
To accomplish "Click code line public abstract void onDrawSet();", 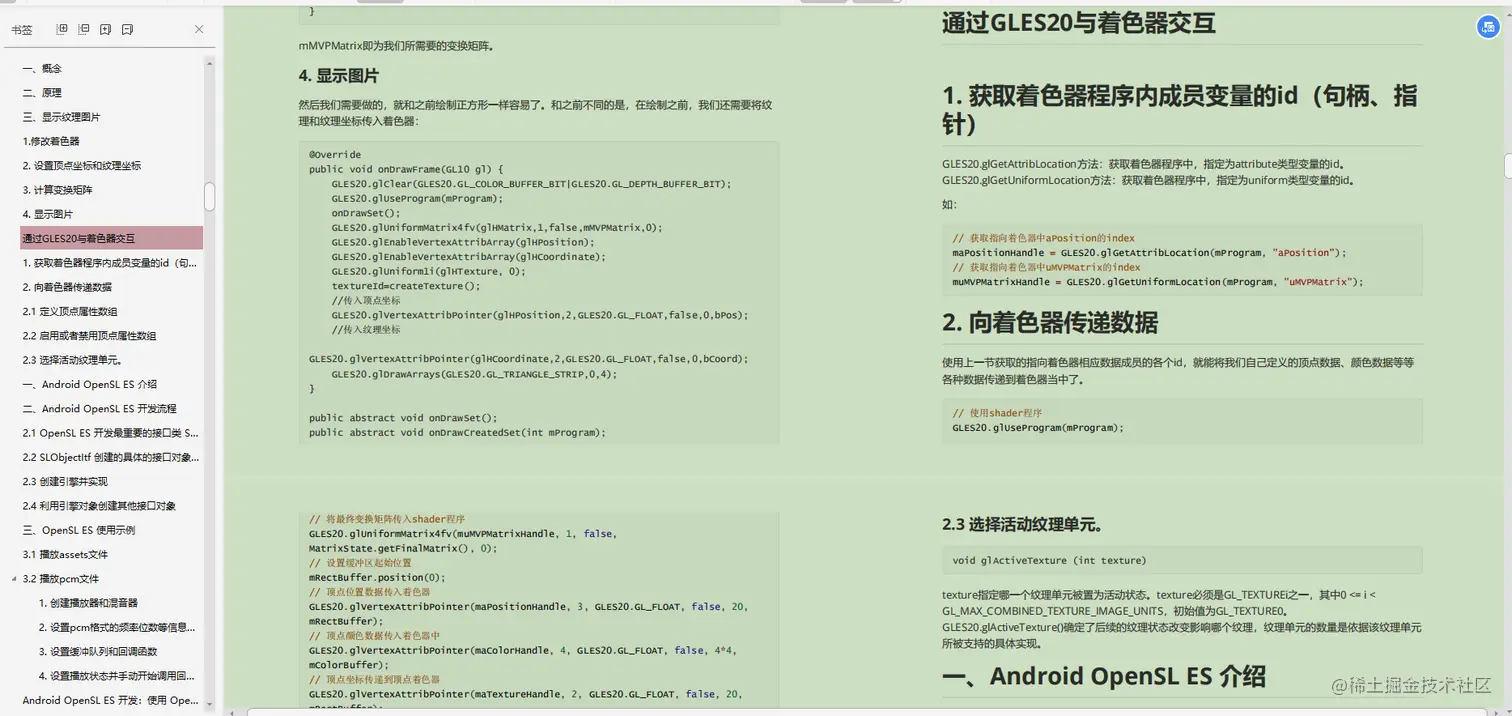I will pyautogui.click(x=403, y=418).
